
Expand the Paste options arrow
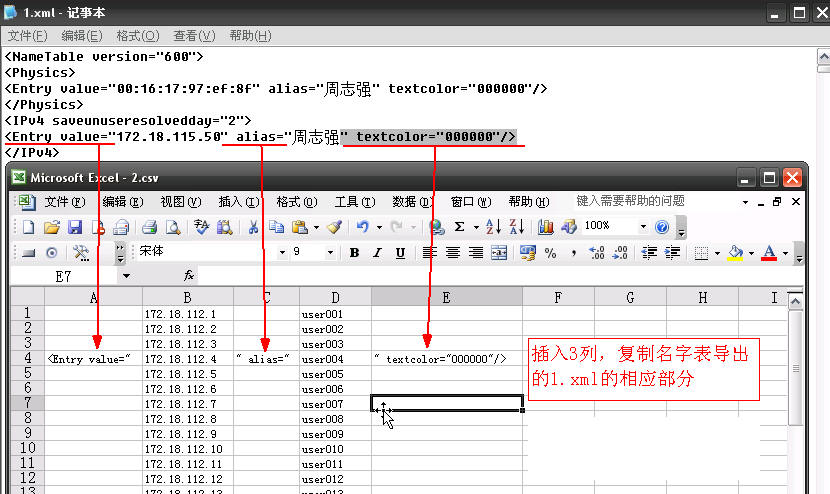pos(316,228)
